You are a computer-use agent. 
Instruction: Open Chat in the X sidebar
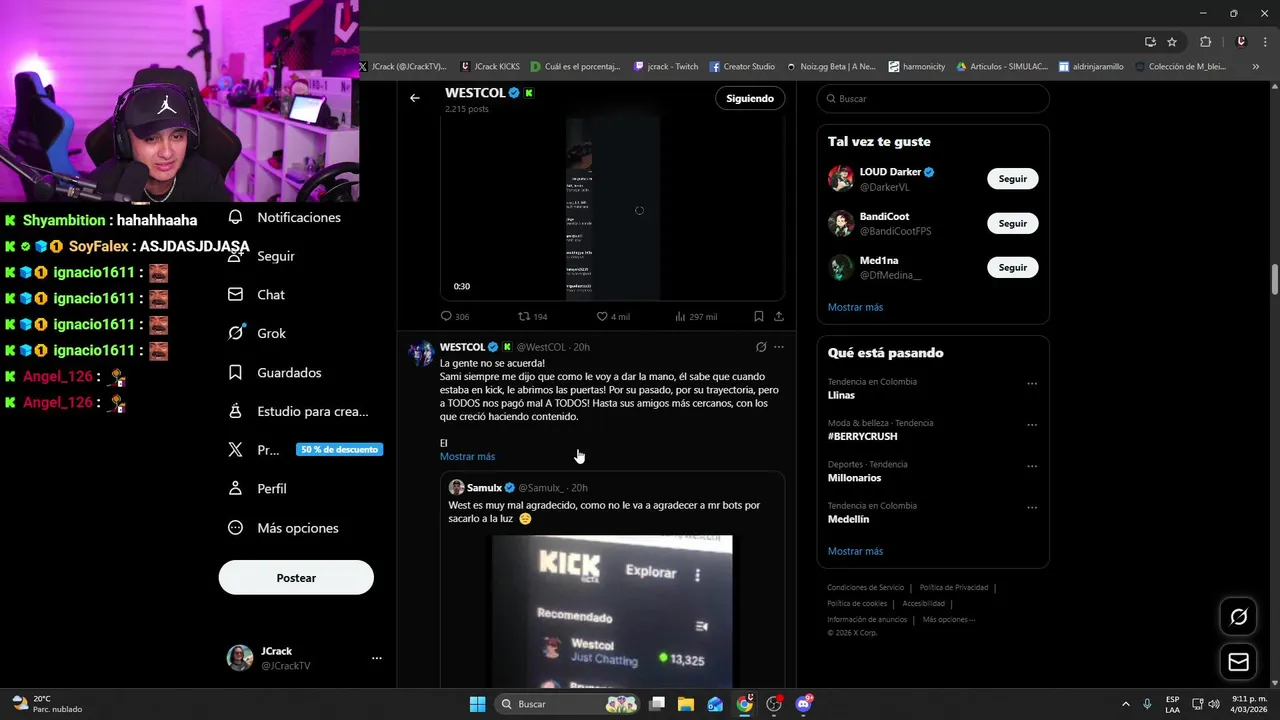tap(257, 295)
